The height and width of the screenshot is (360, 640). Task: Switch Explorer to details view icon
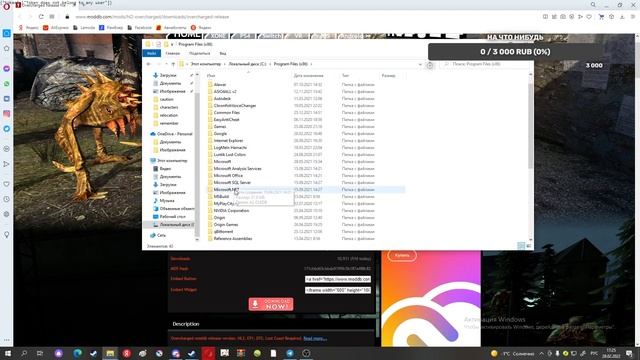point(521,246)
